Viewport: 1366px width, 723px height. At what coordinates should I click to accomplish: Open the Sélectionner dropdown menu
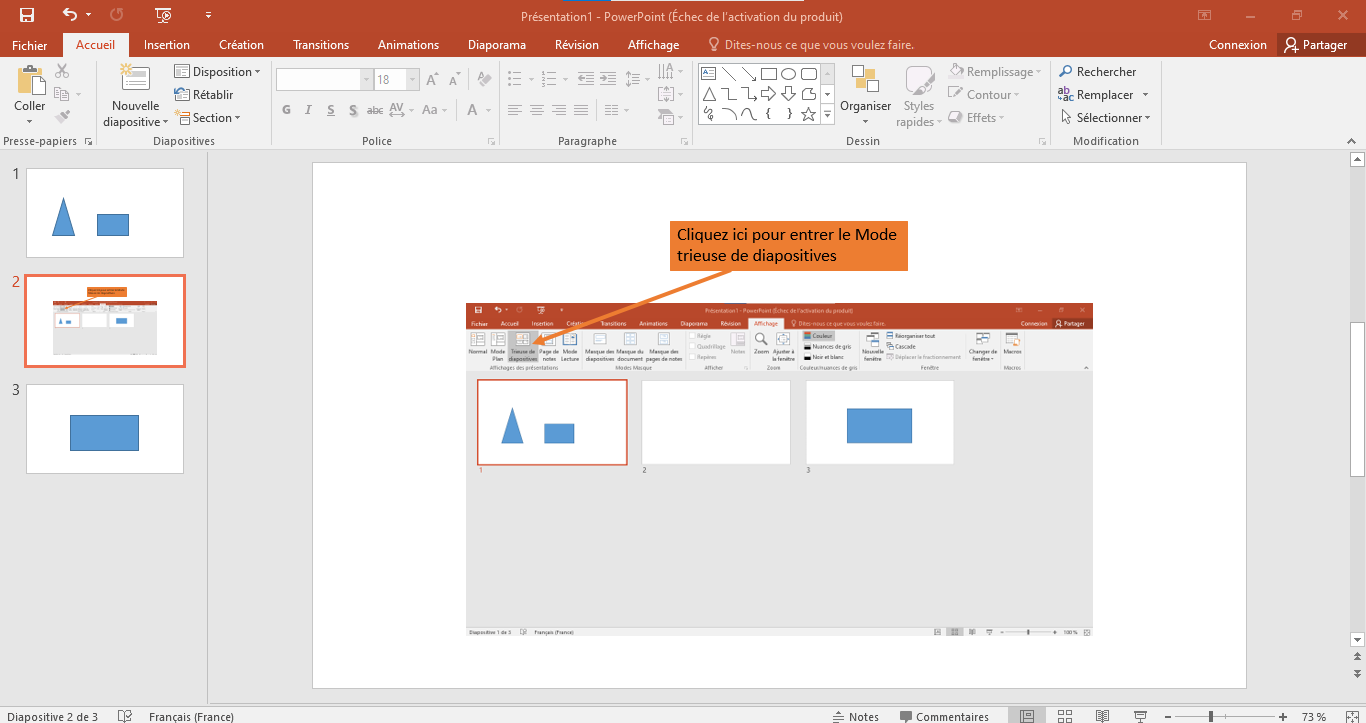tap(1106, 118)
